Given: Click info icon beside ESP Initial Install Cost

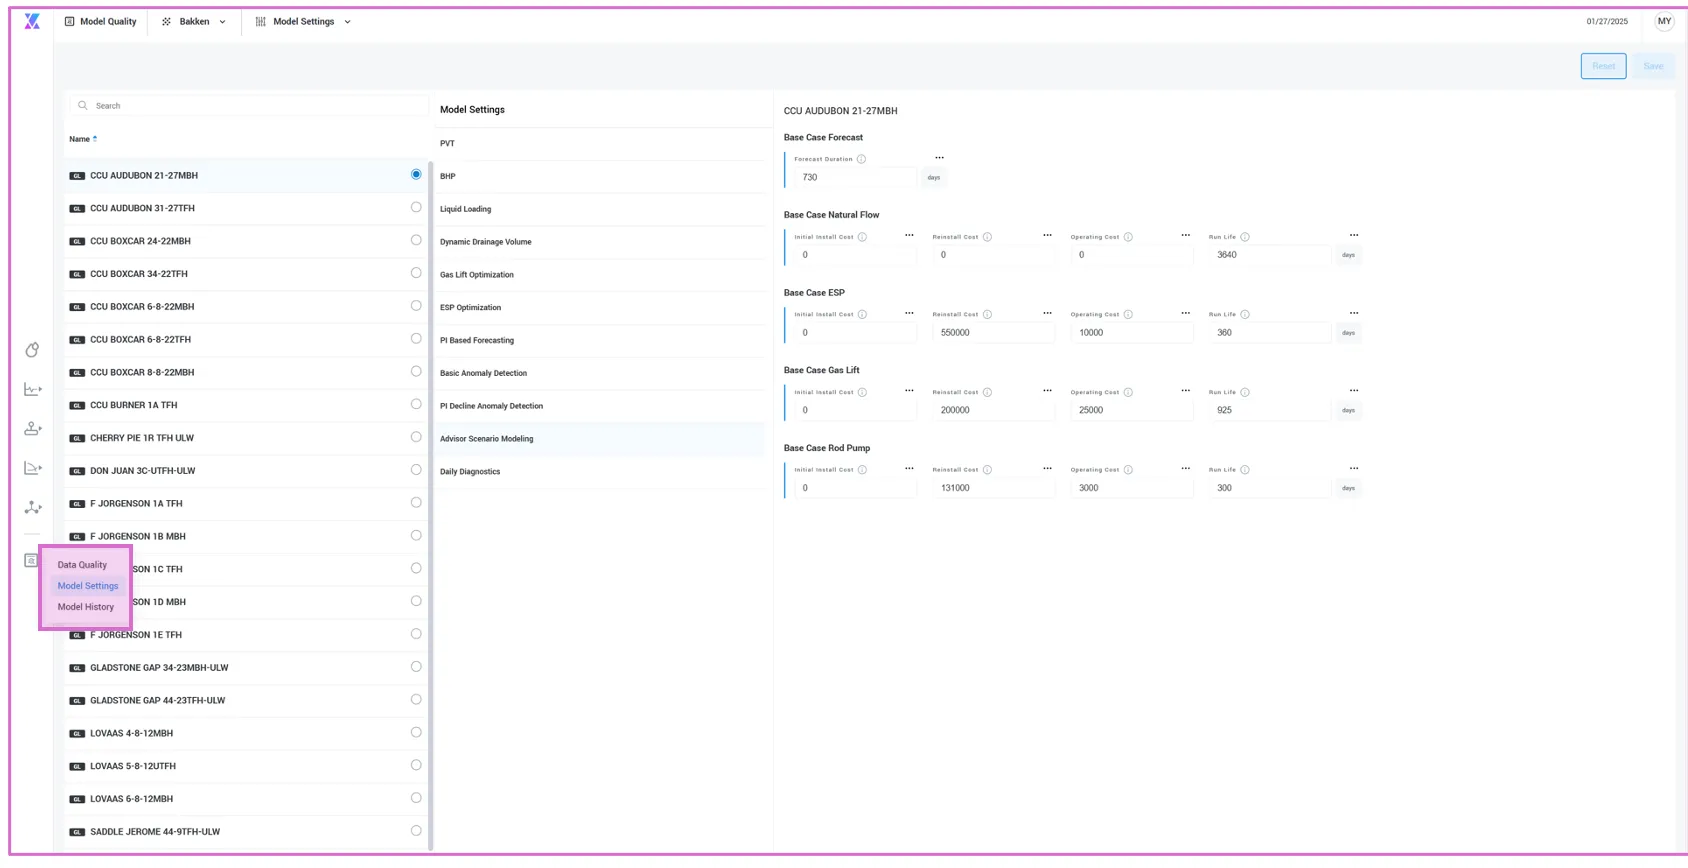Looking at the screenshot, I should [x=862, y=314].
